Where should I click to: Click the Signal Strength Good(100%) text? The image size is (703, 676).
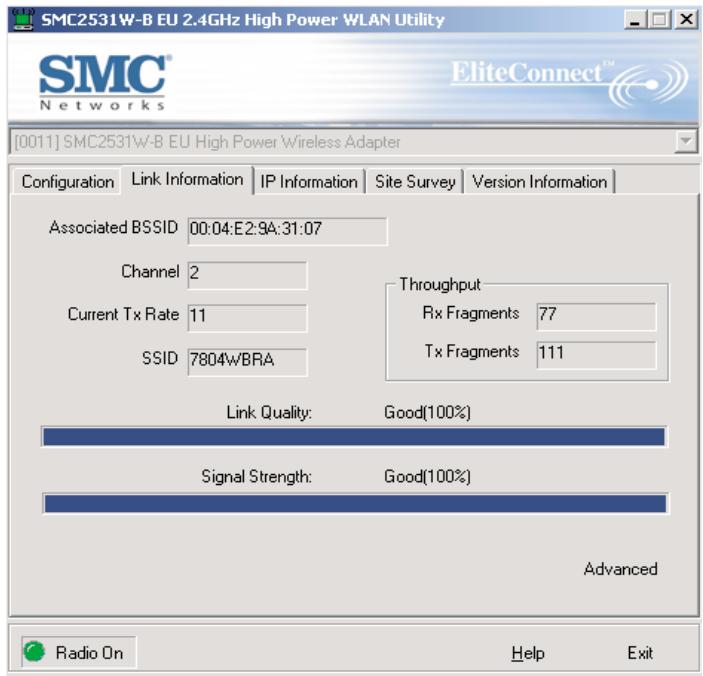coord(427,477)
